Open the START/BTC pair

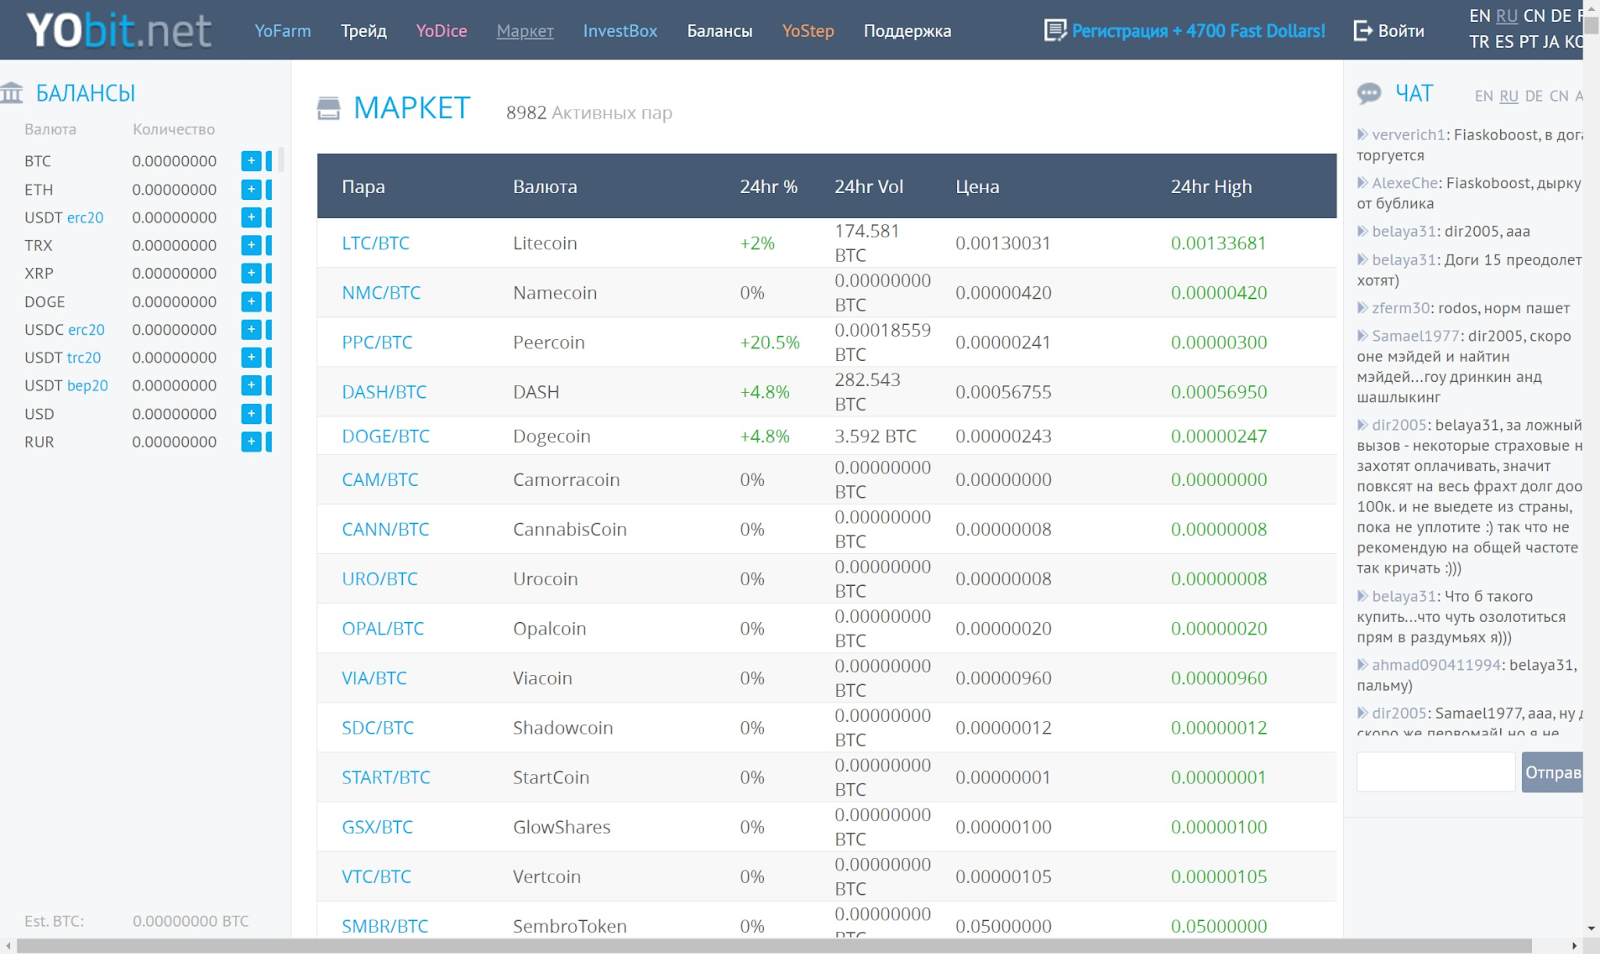pos(386,777)
